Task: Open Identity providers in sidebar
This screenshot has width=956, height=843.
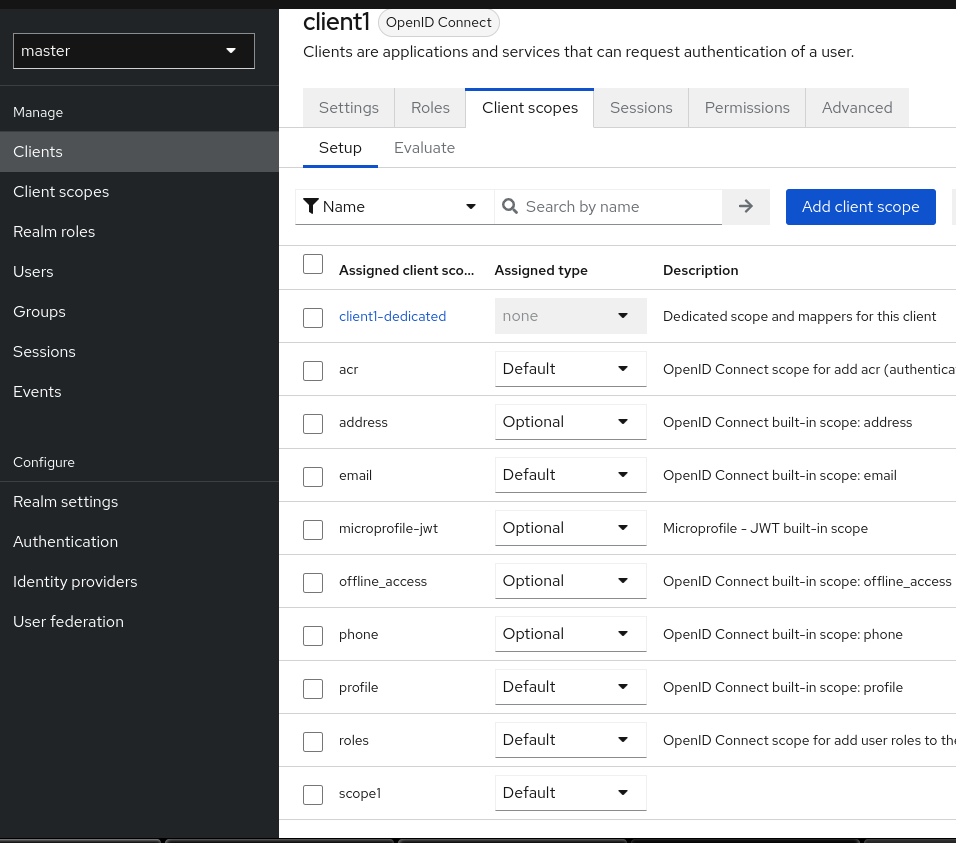Action: coord(139,582)
